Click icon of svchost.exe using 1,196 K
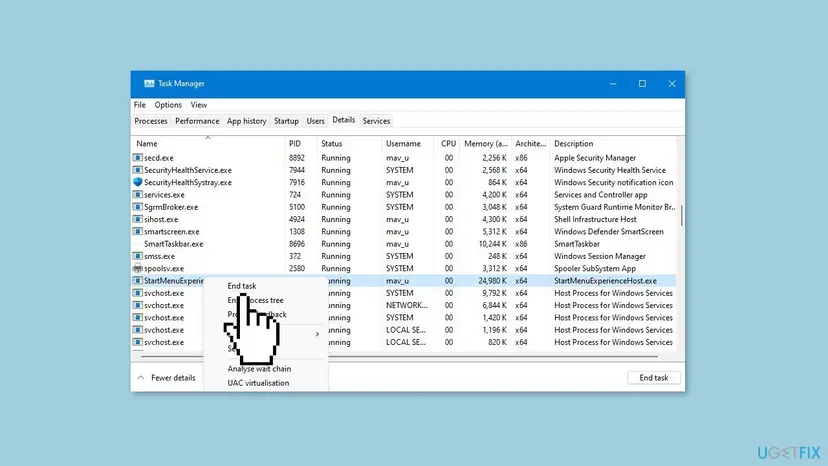 [x=137, y=330]
